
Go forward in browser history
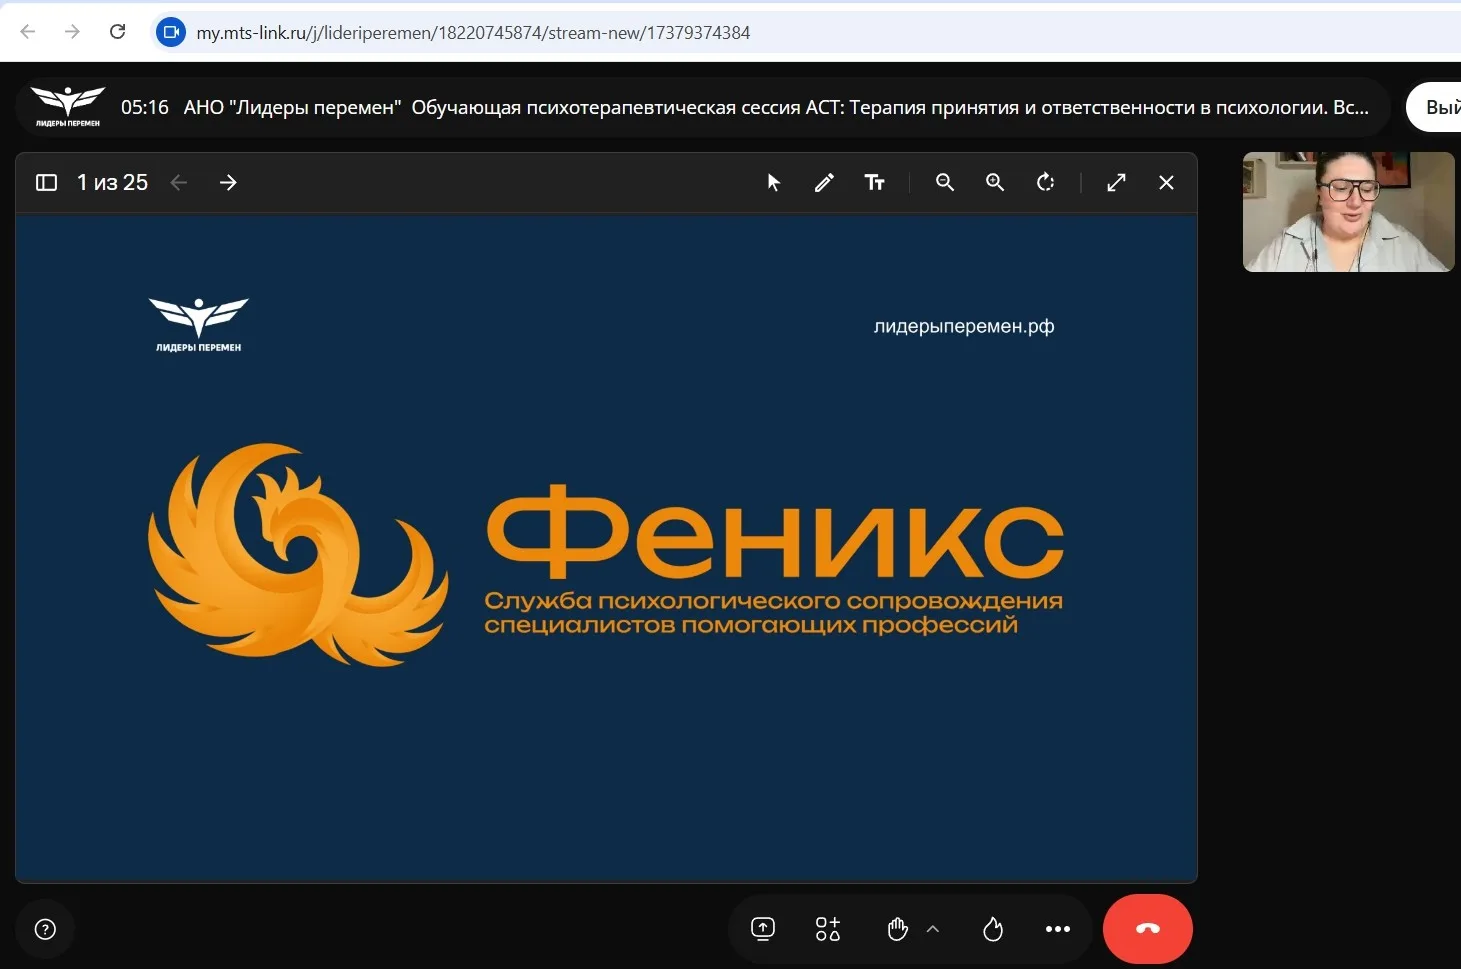[72, 32]
